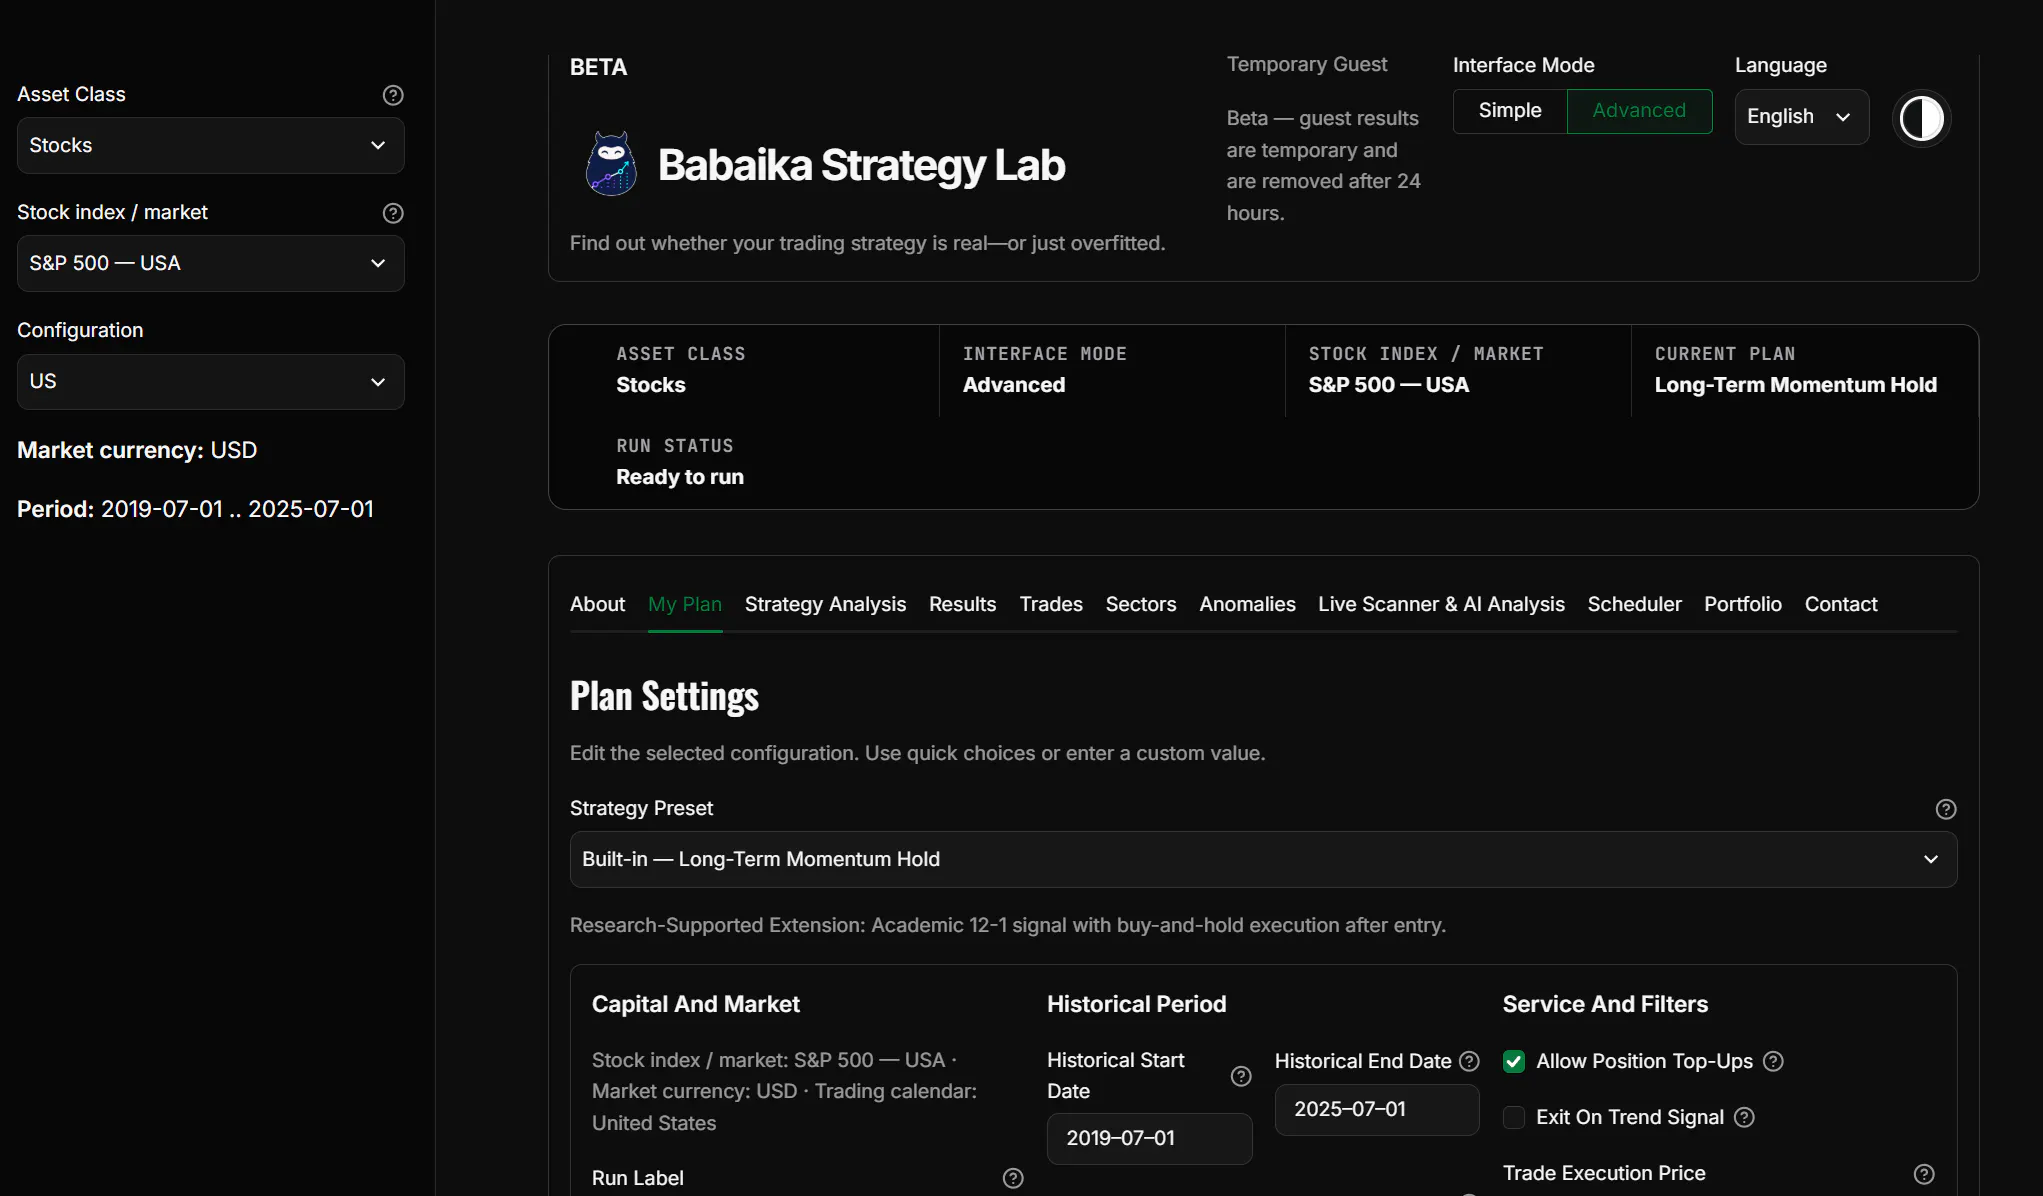
Task: Open the English language dropdown
Action: [x=1801, y=117]
